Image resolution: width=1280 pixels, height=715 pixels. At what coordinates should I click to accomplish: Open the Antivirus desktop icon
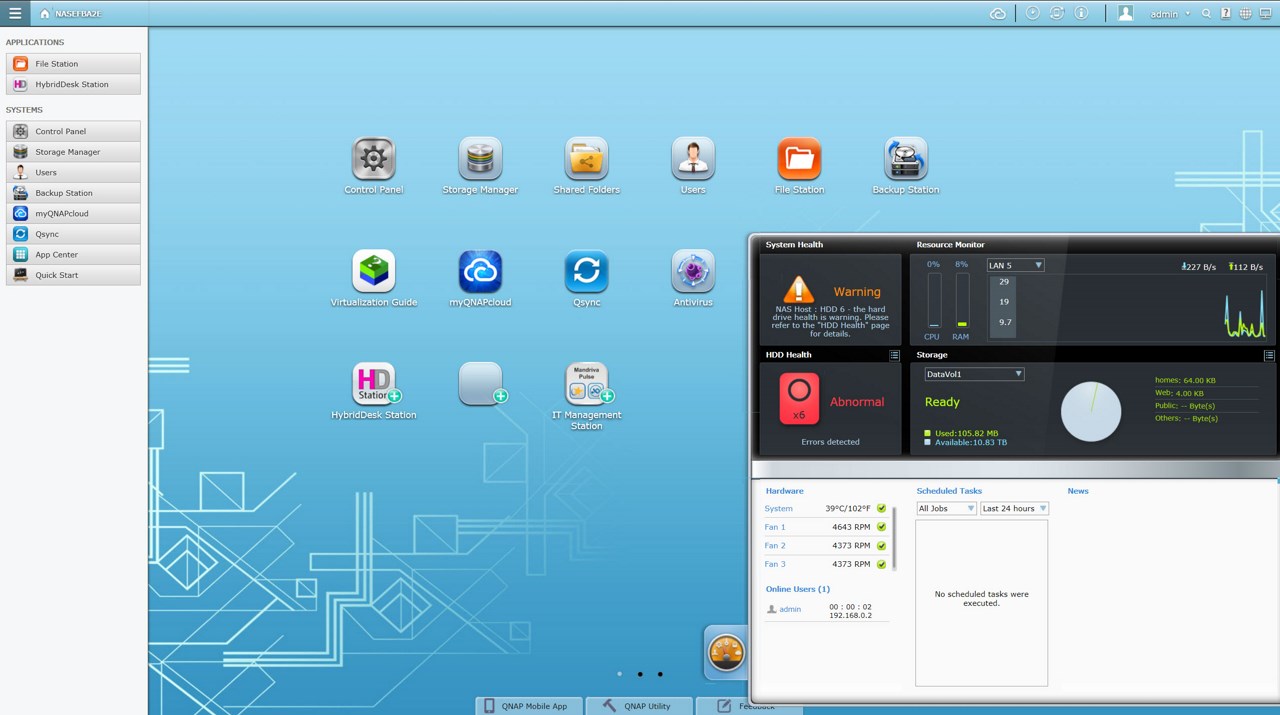pos(693,279)
